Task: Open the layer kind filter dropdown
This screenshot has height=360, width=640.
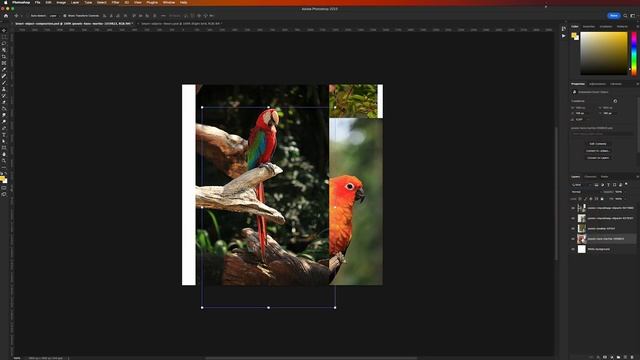Action: click(581, 185)
